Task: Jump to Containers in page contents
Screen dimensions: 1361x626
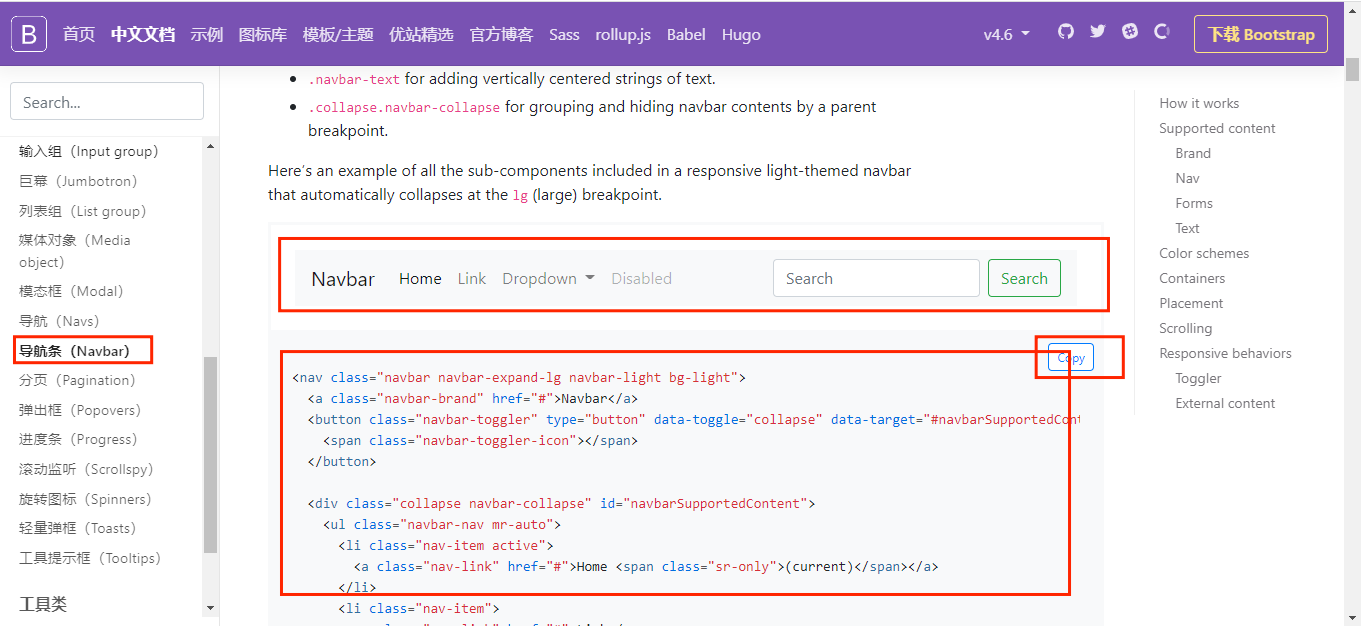Action: click(x=1192, y=278)
